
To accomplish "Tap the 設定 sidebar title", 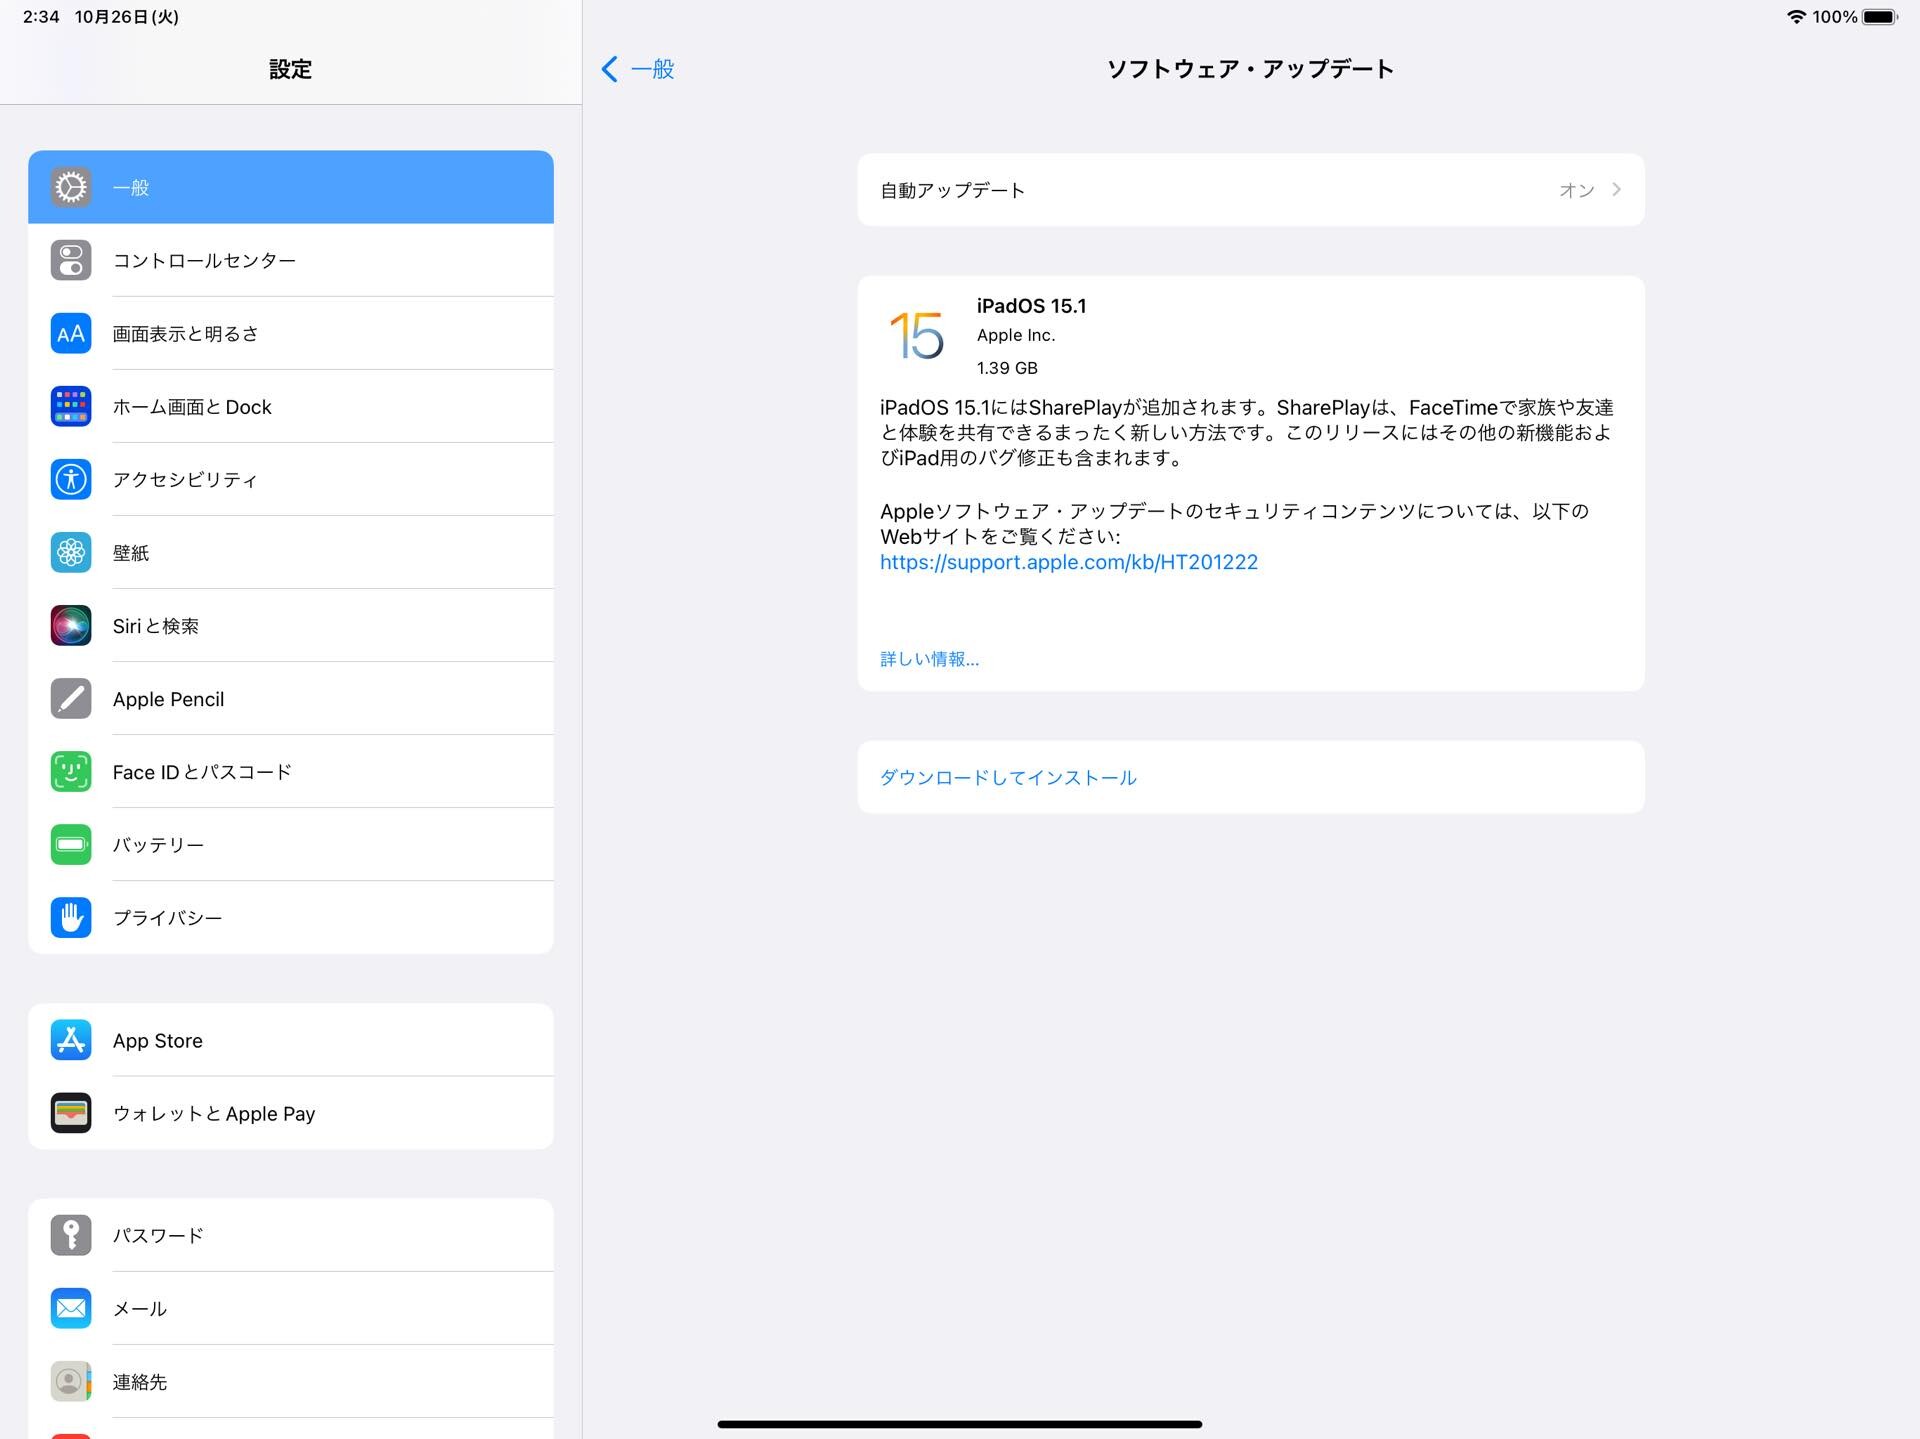I will (x=290, y=69).
